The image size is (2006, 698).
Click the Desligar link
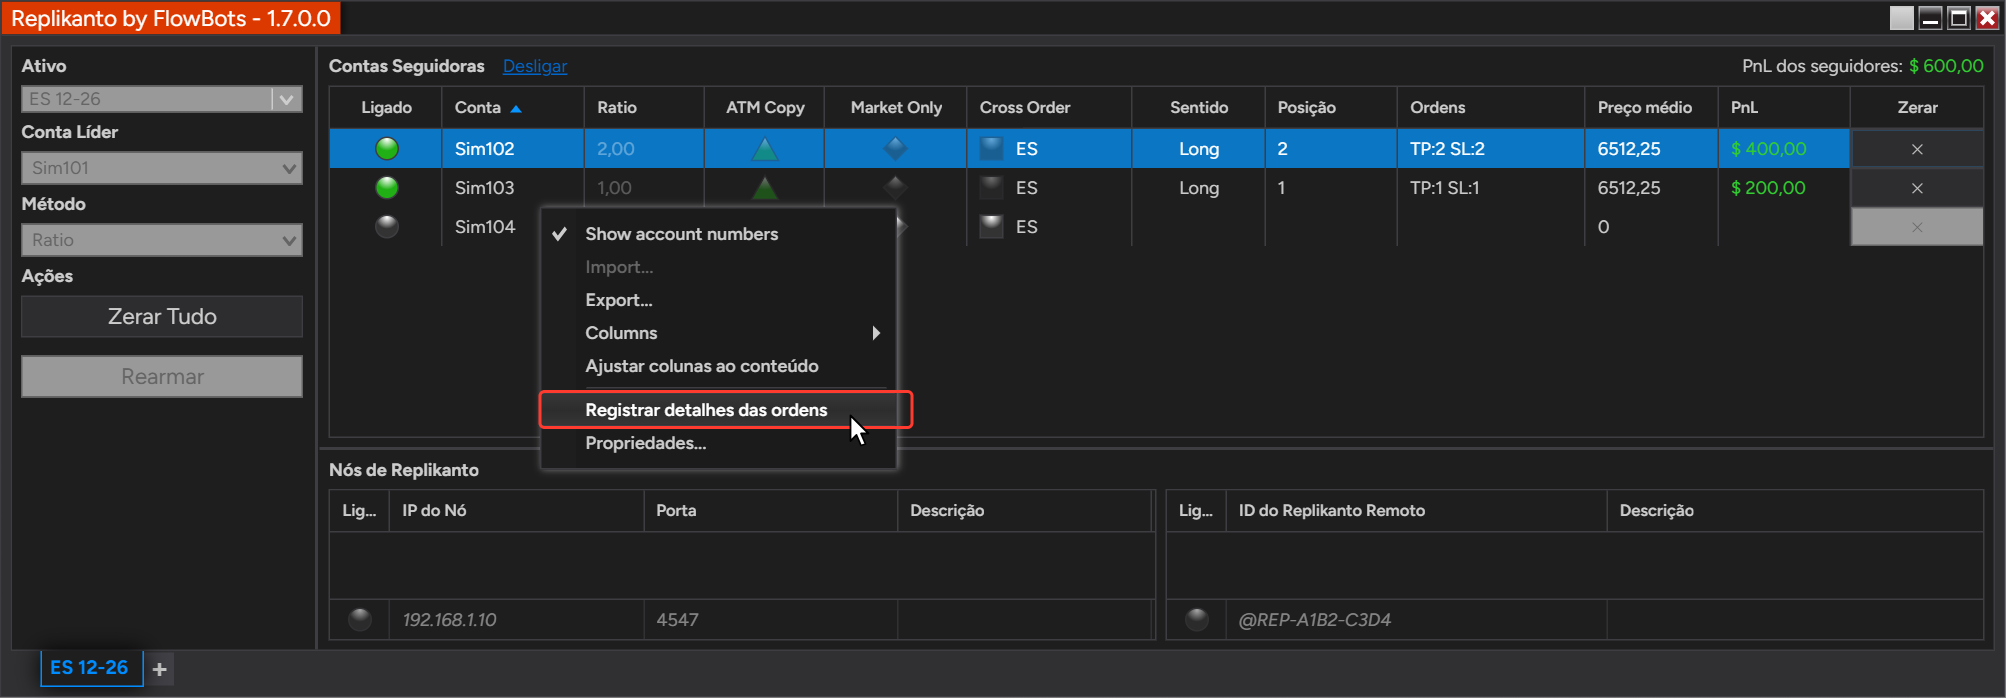pos(534,66)
